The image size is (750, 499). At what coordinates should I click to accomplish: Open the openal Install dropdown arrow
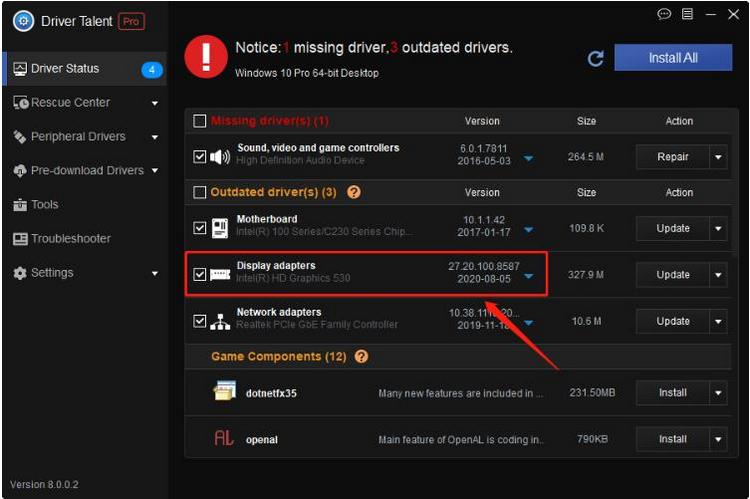pyautogui.click(x=718, y=439)
